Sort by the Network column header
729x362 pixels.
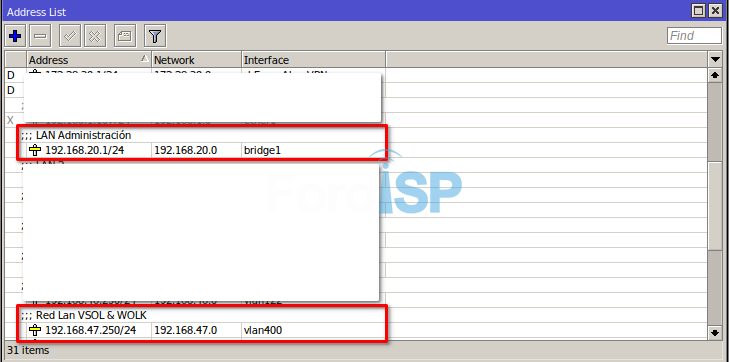pos(197,60)
